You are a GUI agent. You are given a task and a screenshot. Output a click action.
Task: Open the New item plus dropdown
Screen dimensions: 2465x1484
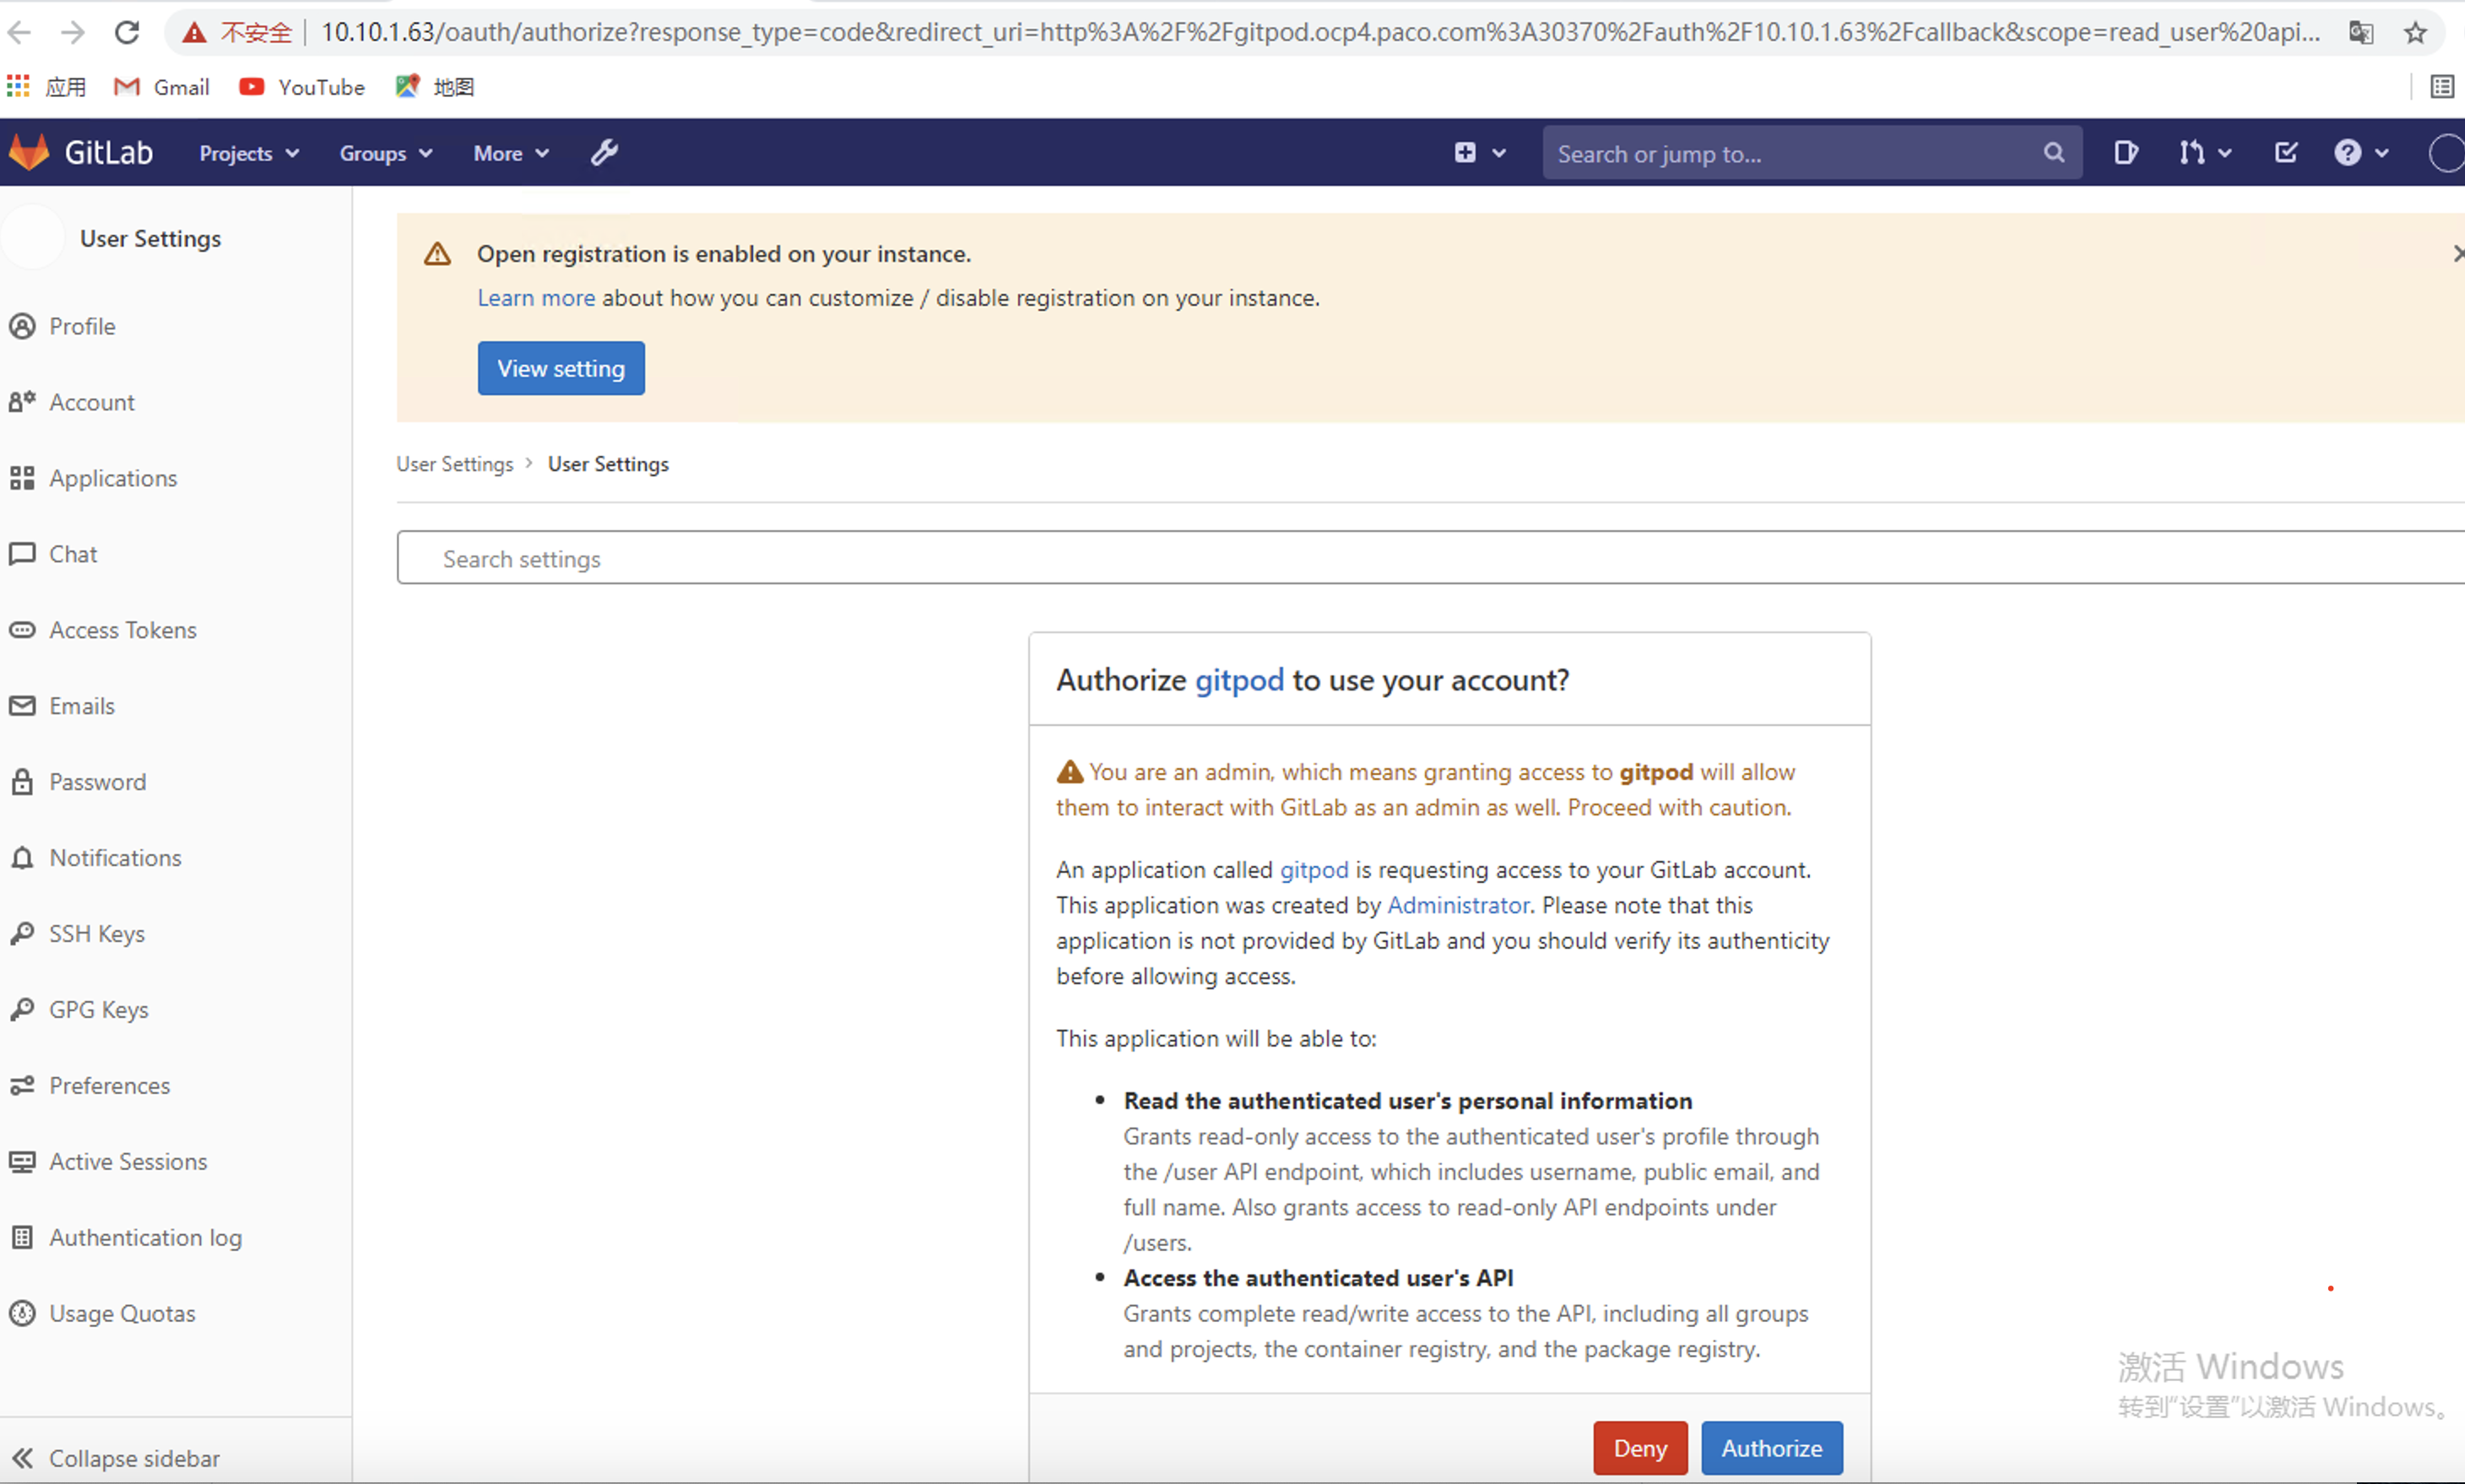(x=1479, y=152)
